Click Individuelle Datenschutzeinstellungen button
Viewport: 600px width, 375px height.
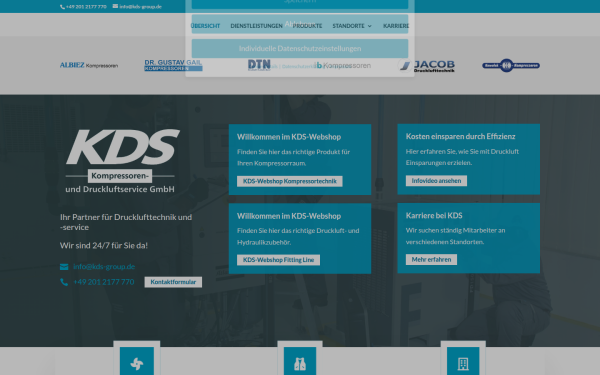click(x=300, y=49)
